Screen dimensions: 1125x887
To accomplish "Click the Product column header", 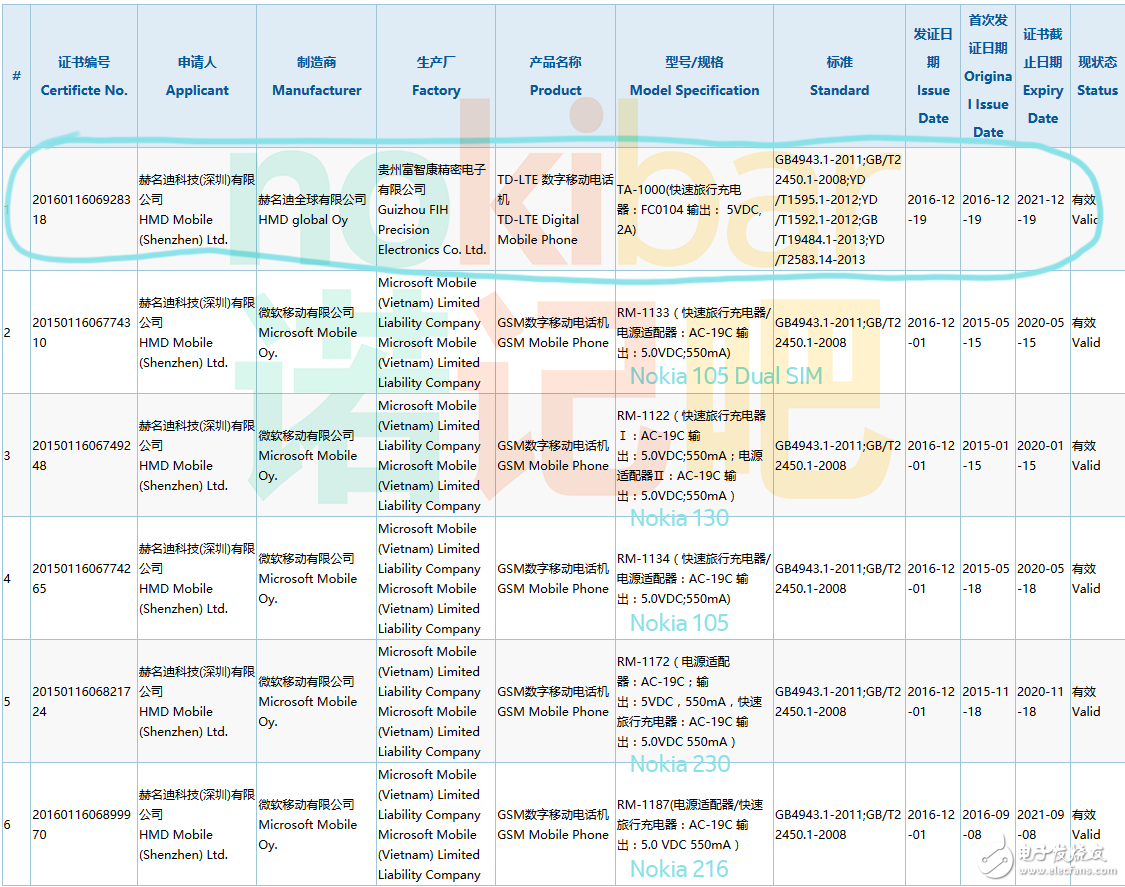I will click(555, 76).
